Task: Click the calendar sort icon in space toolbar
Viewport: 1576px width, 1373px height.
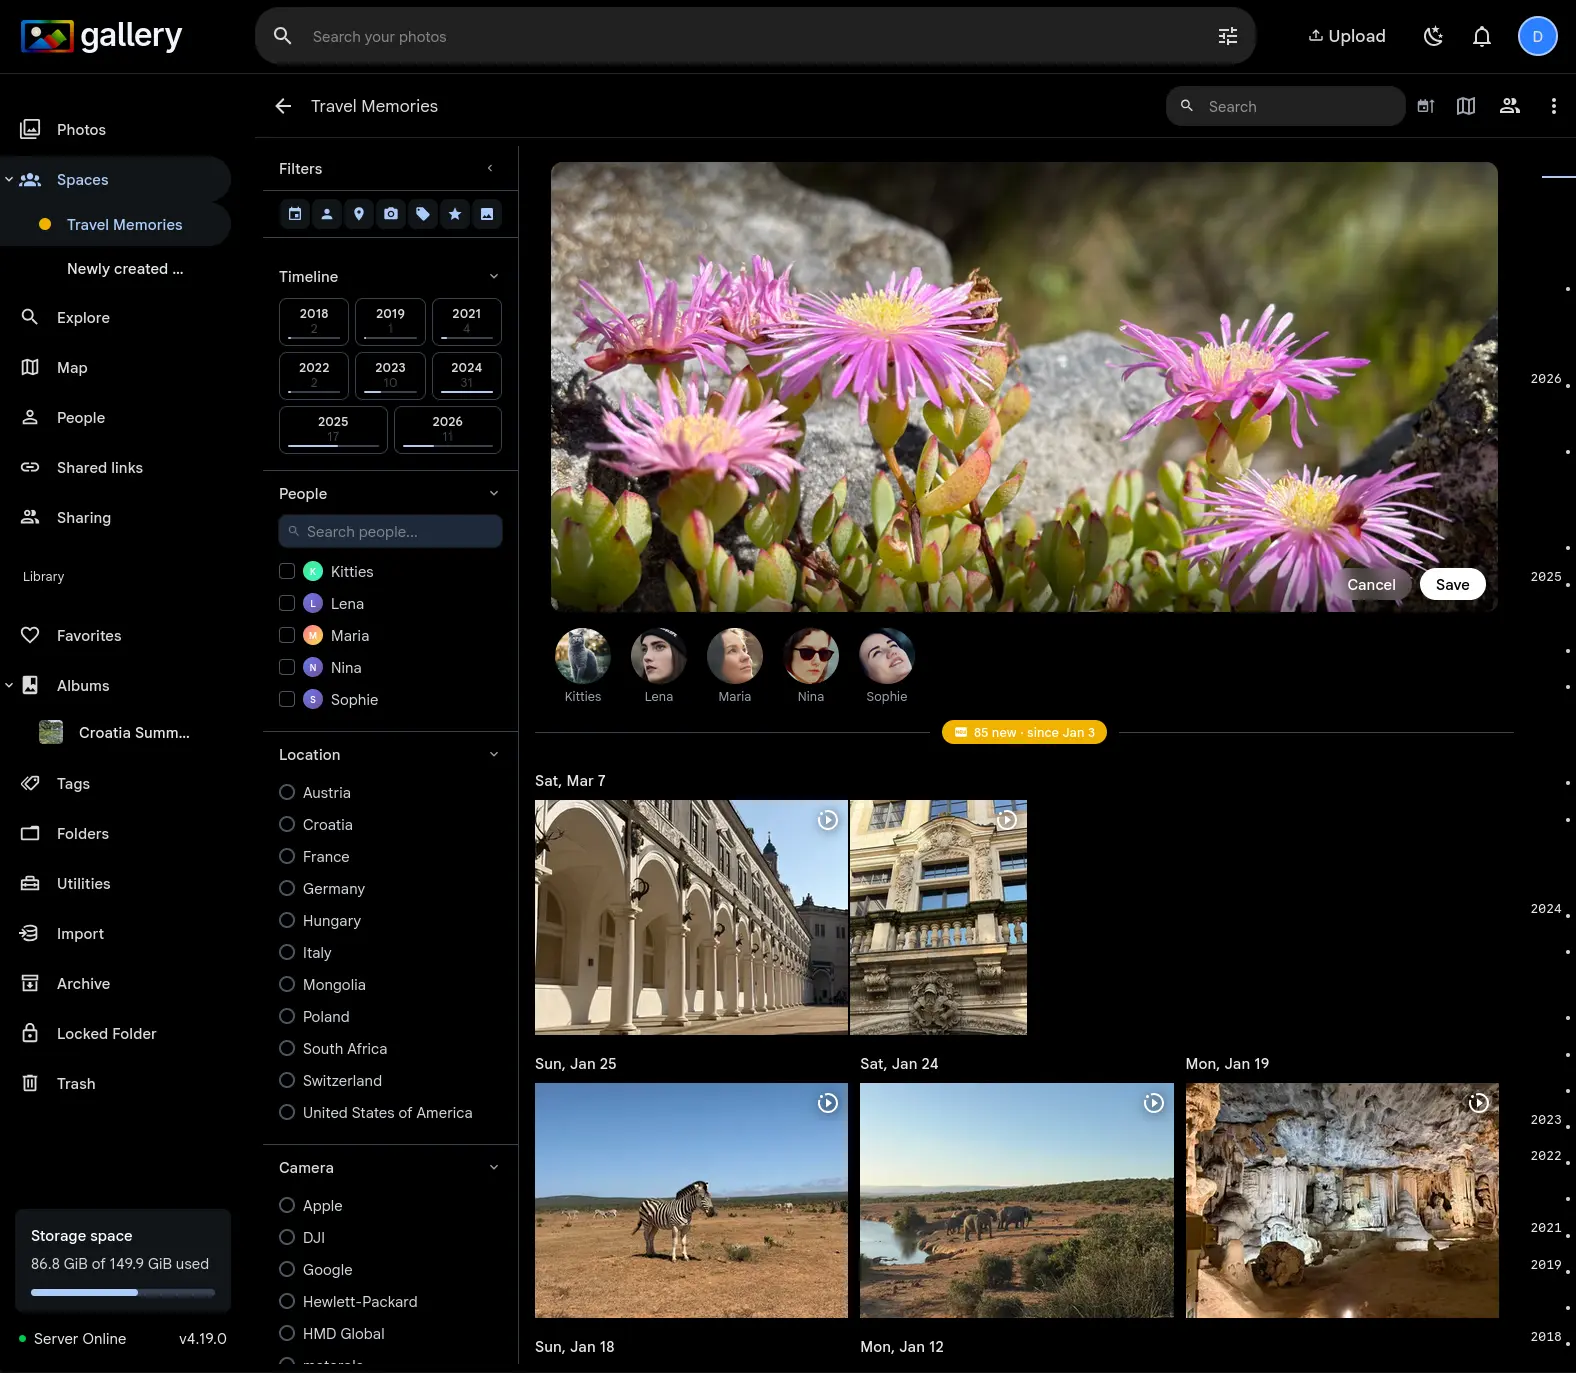Action: [1426, 106]
